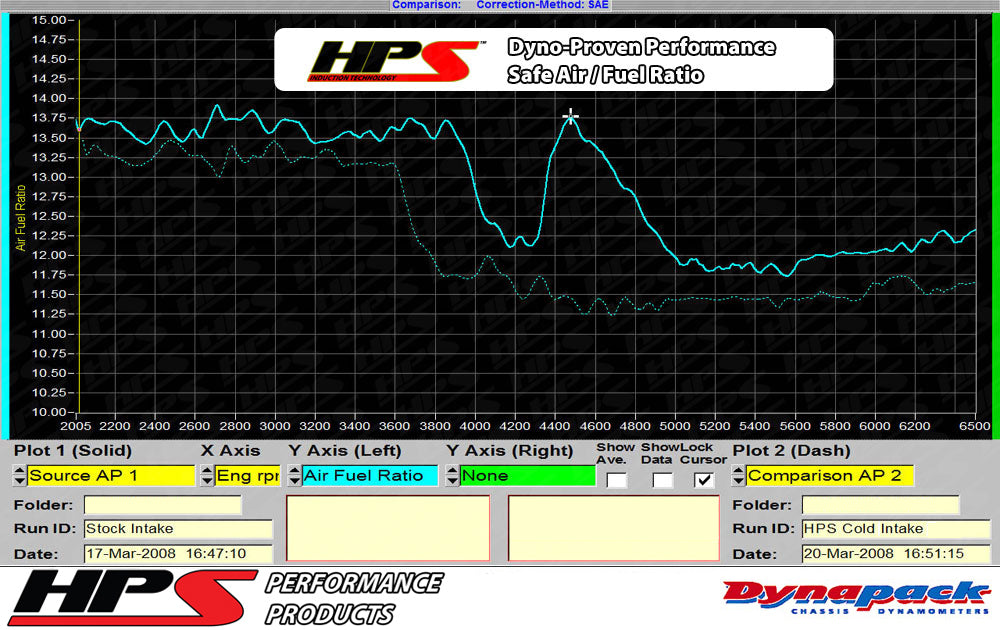Screen dimensions: 1000x630
Task: Open the Plot 2 dropdown showing Comparison AP 2
Action: (x=830, y=476)
